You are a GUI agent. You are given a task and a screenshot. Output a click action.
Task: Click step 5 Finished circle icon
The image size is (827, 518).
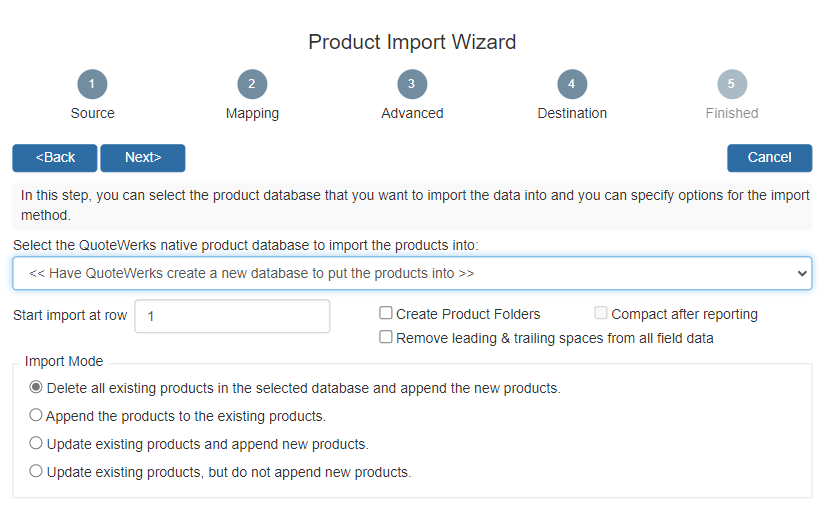[732, 84]
